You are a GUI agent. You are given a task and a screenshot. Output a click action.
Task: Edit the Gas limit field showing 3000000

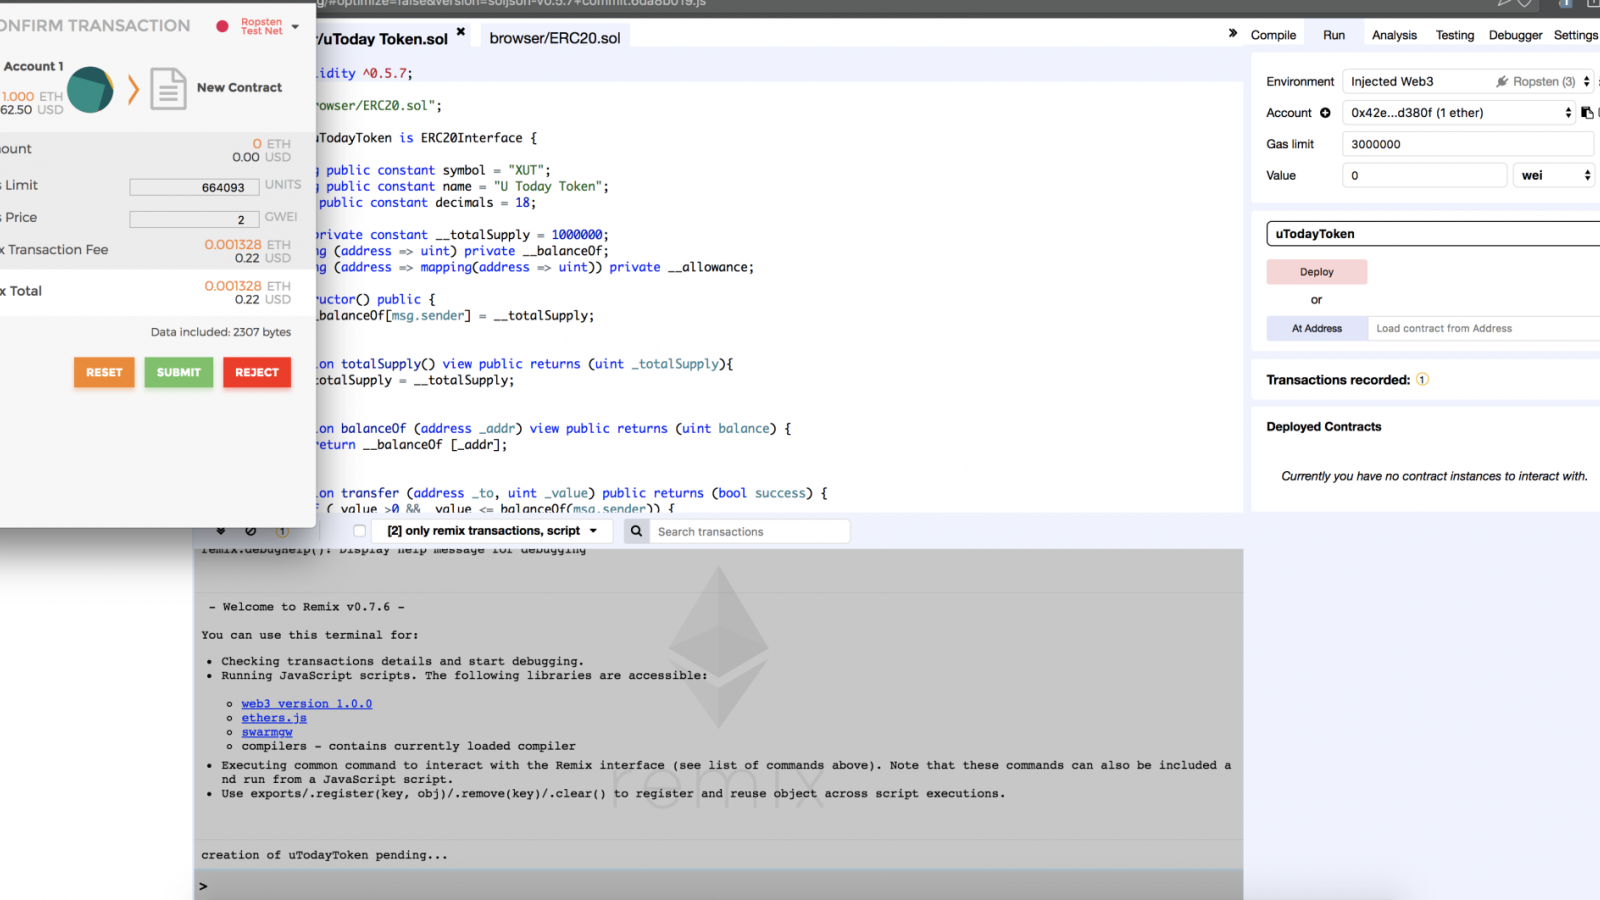click(x=1467, y=144)
